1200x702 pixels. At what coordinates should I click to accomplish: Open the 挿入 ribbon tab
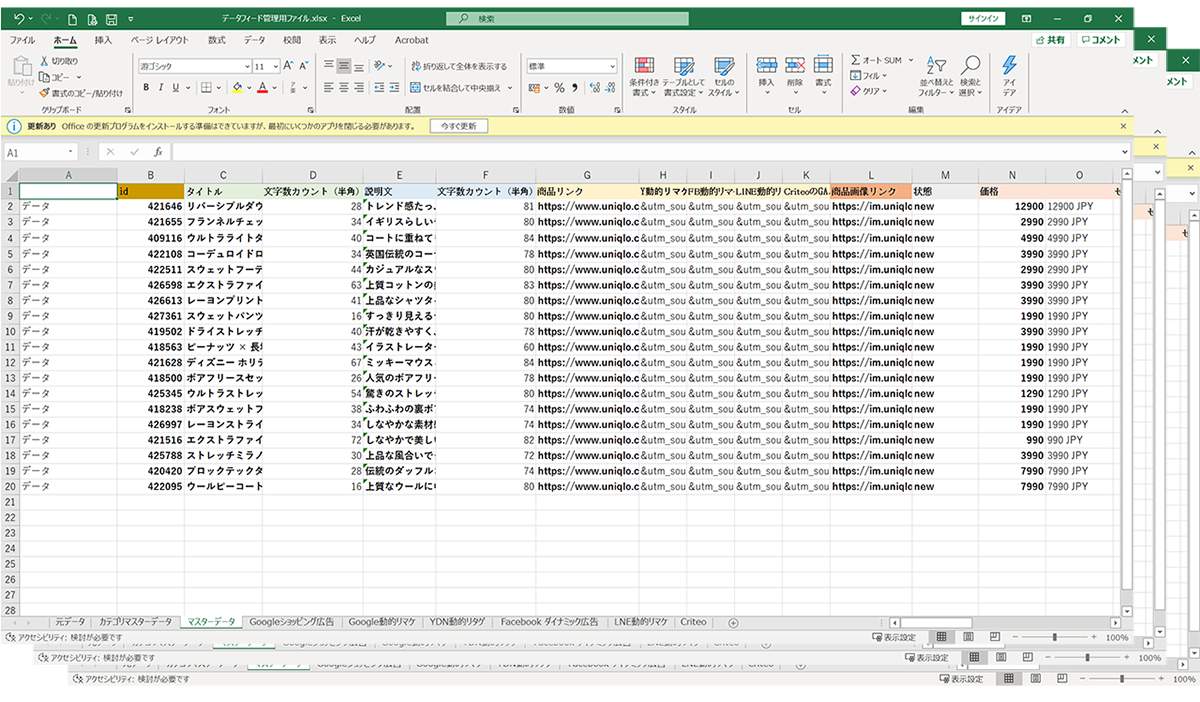(x=103, y=40)
